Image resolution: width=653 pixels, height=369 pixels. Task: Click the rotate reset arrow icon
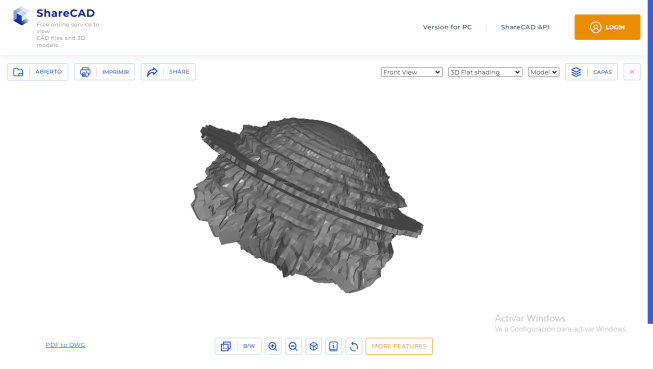354,347
